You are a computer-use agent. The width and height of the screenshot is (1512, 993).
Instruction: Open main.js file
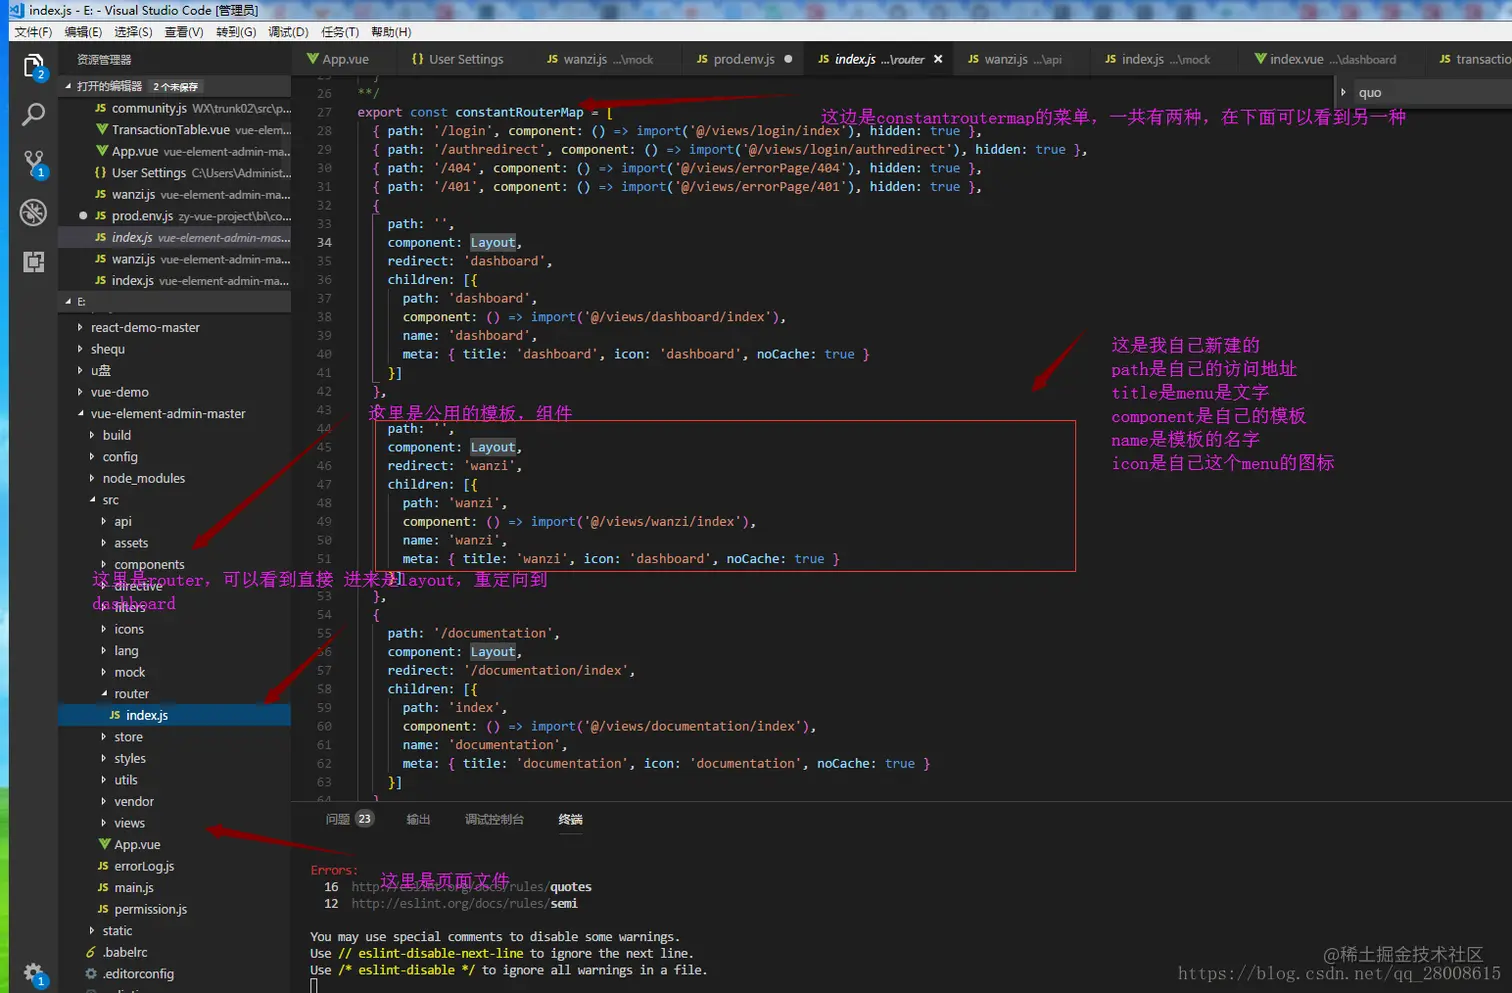coord(175,888)
